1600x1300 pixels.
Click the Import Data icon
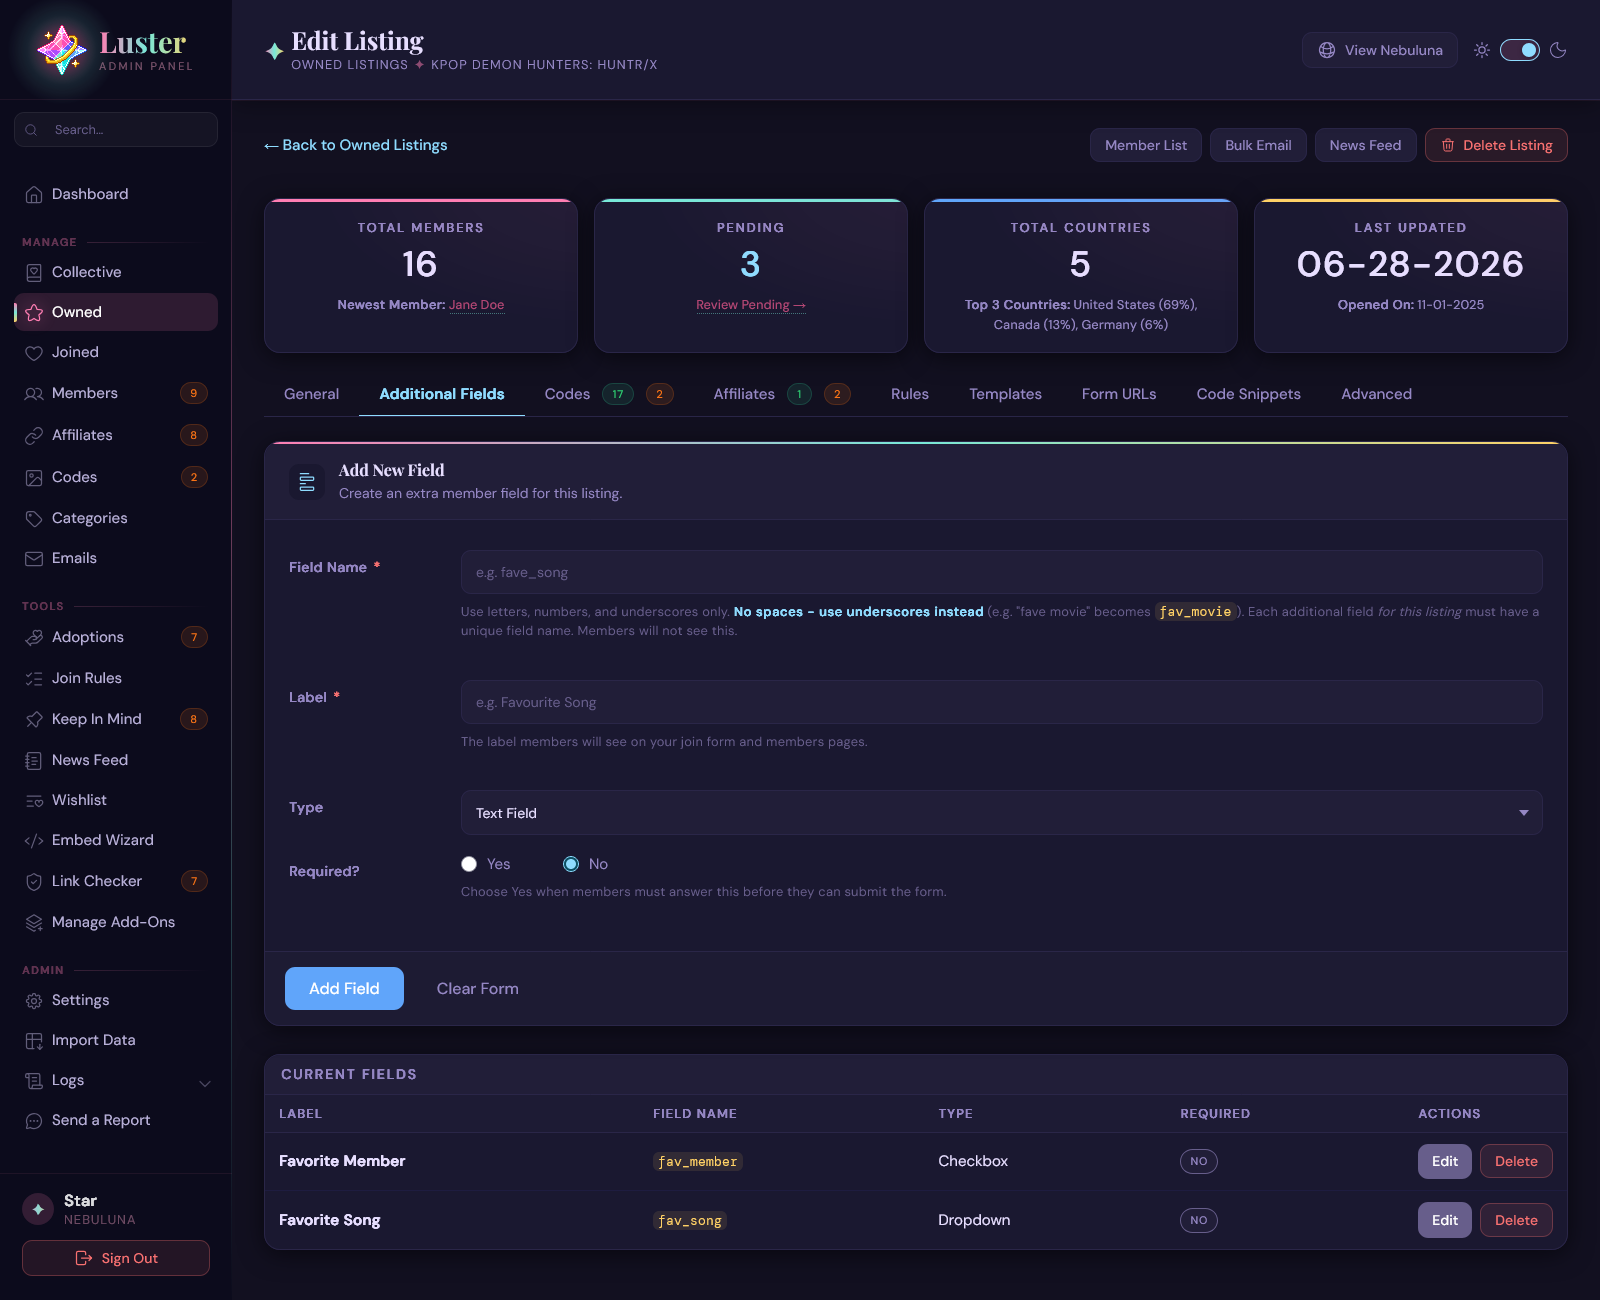click(34, 1040)
